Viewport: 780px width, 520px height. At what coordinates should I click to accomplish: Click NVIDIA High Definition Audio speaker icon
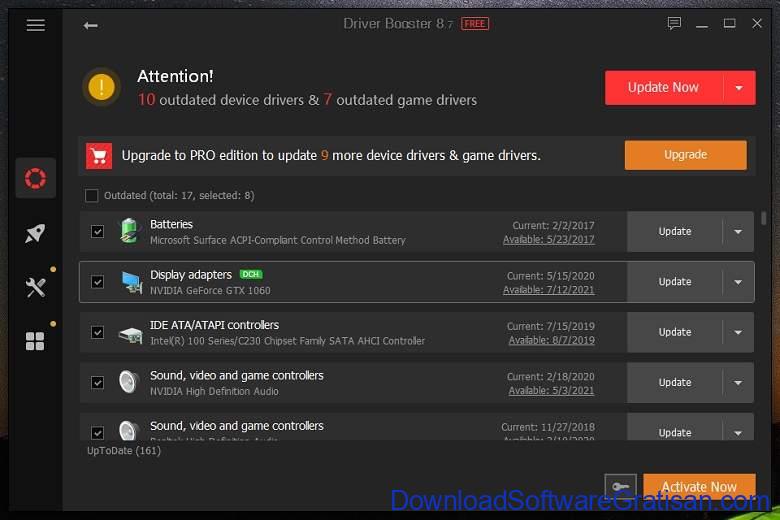click(129, 382)
